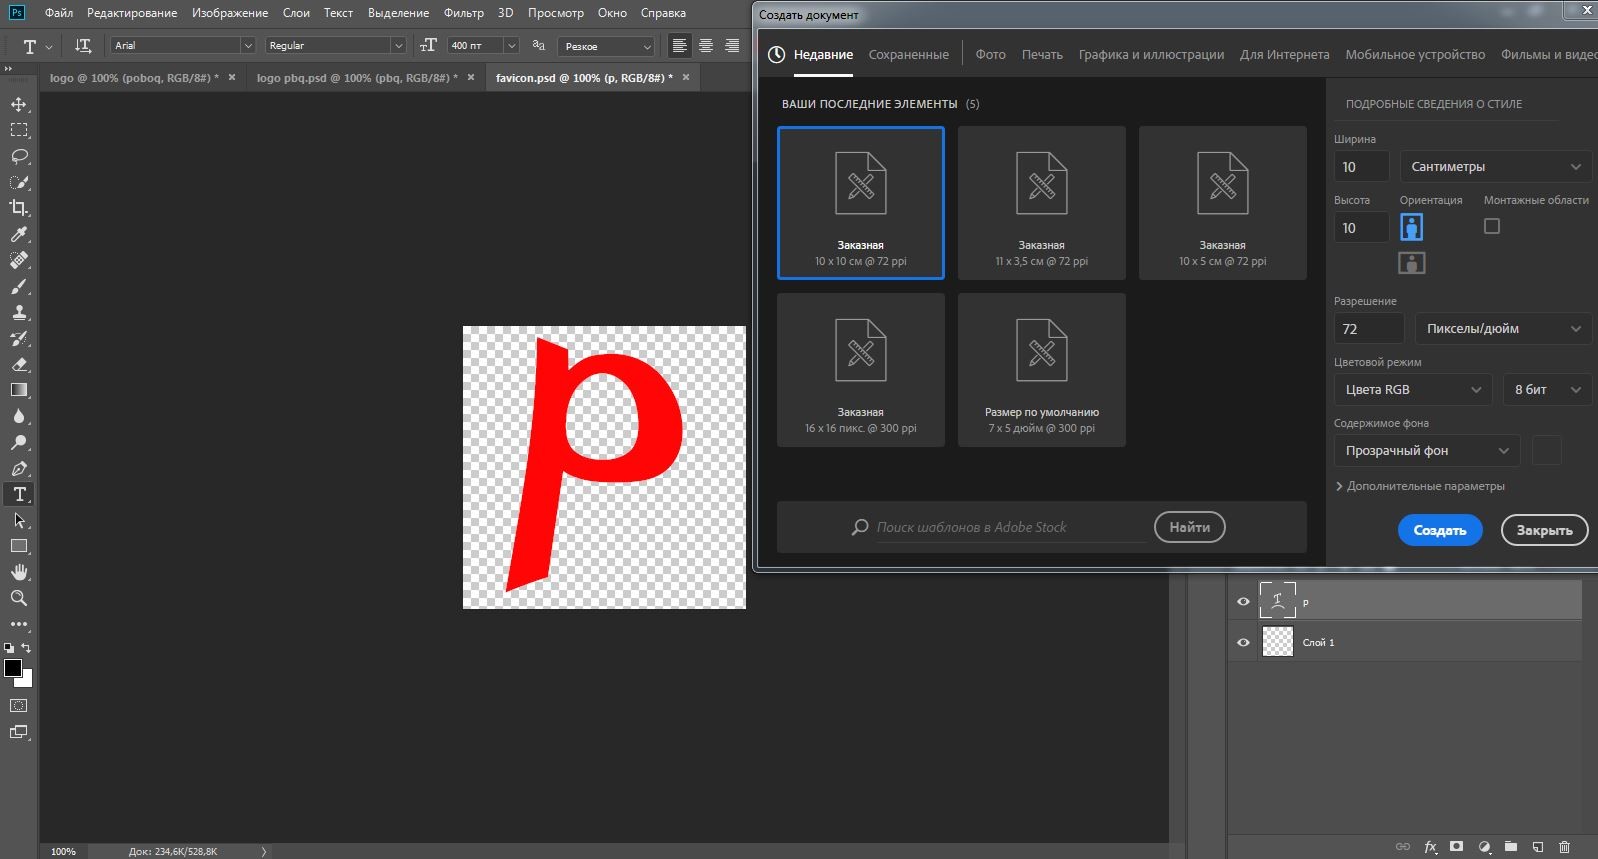Hide the 'p' text layer
Image resolution: width=1598 pixels, height=859 pixels.
tap(1243, 602)
